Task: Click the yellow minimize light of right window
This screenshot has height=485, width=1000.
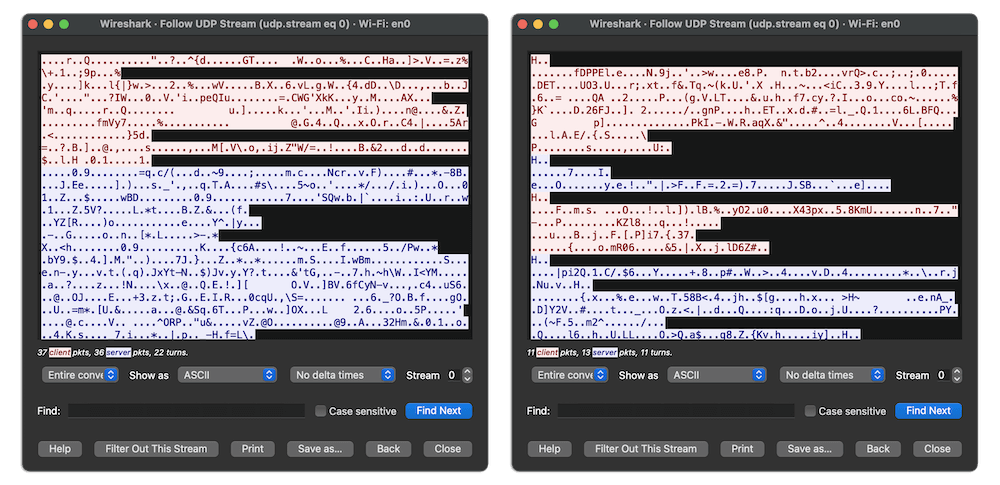Action: pyautogui.click(x=538, y=24)
